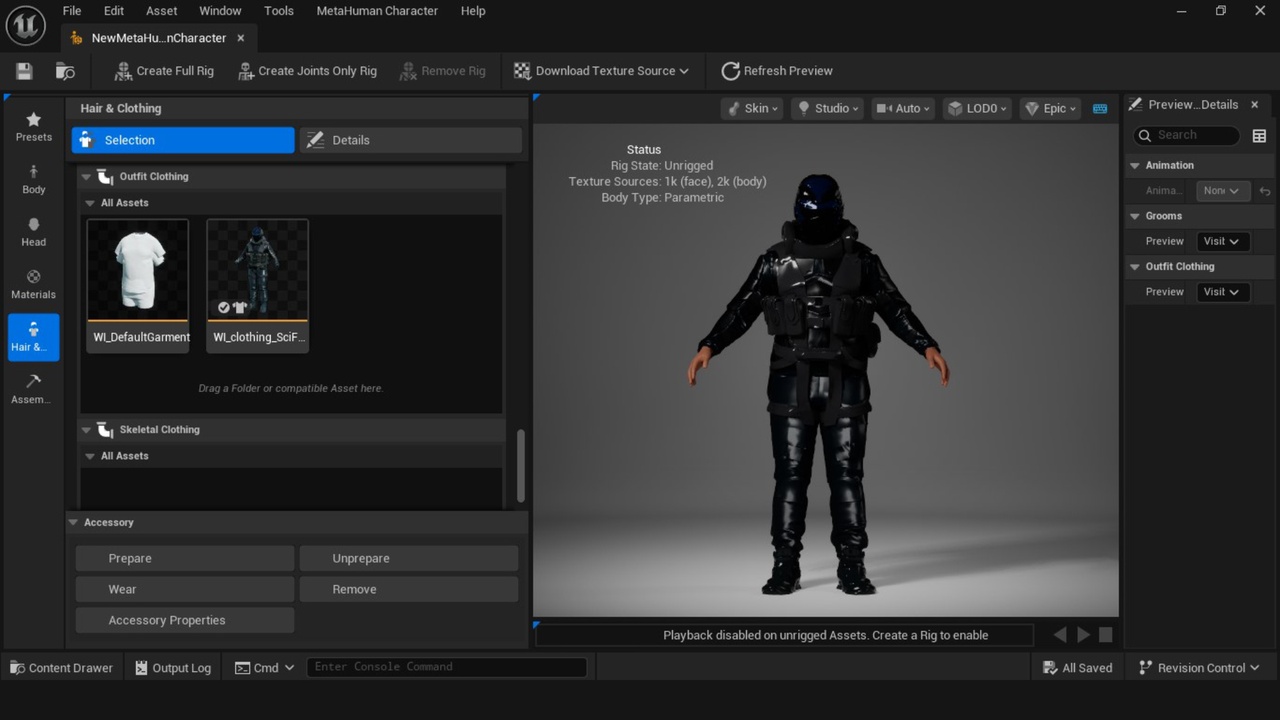This screenshot has height=720, width=1280.
Task: Click the All Saved status indicator
Action: click(x=1077, y=668)
